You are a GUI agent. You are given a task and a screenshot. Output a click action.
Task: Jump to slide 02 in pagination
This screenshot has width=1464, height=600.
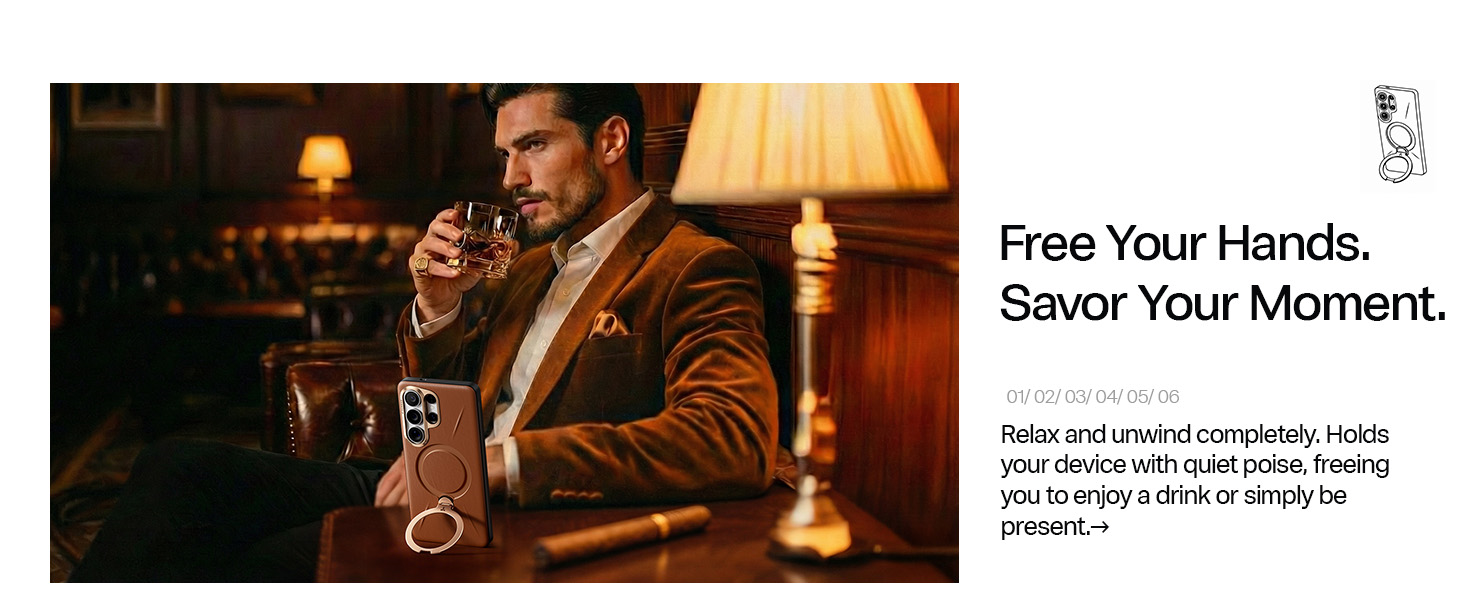(x=1047, y=397)
